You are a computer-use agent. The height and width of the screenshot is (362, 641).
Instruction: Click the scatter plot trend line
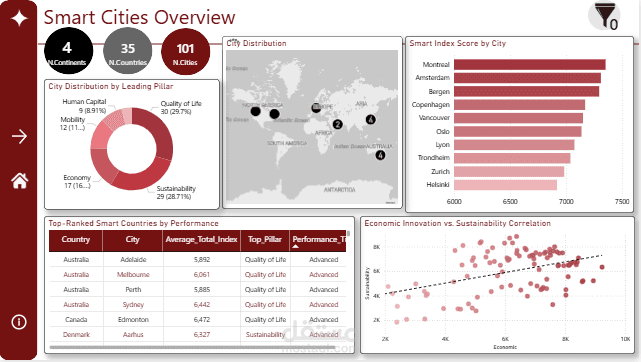coord(493,275)
